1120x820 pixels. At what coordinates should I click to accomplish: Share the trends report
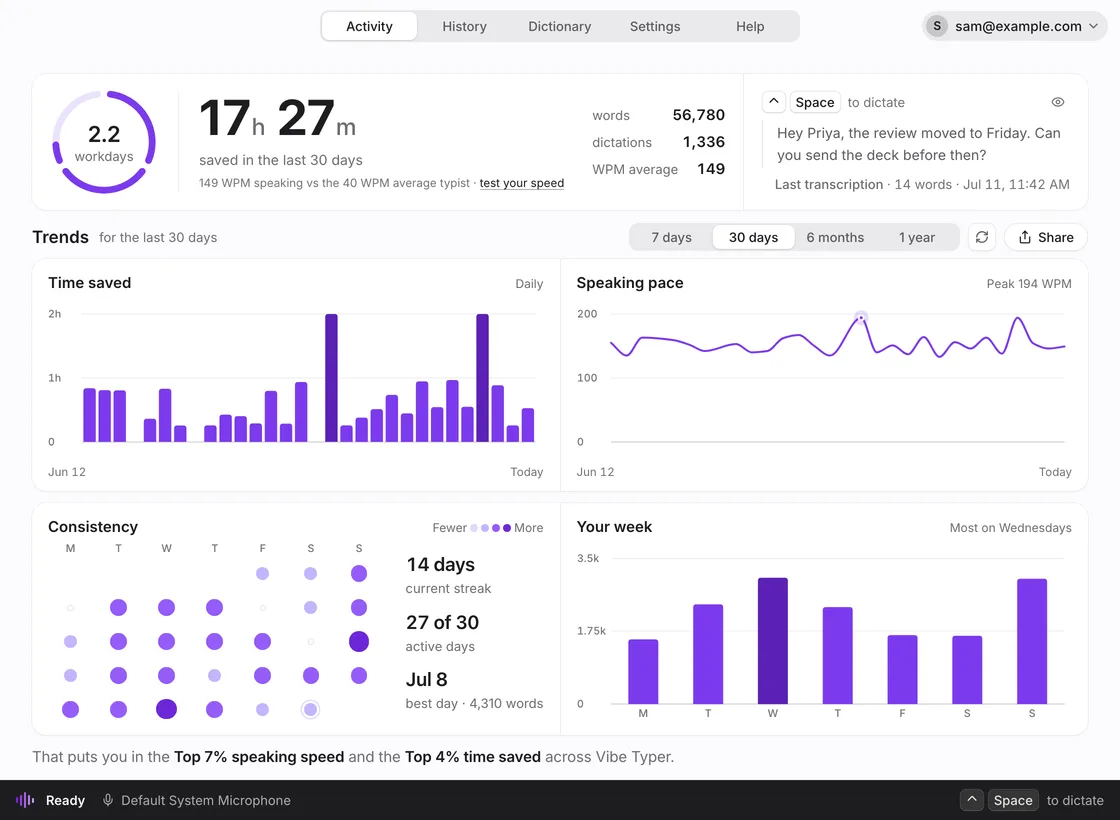tap(1046, 237)
